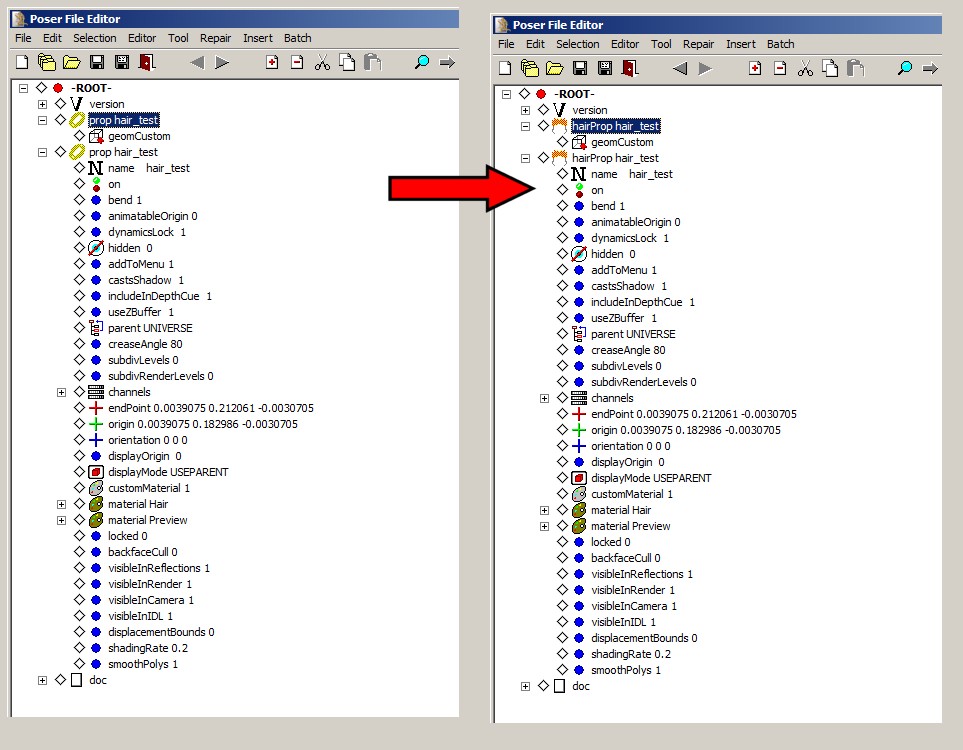Open the Insert menu in right window

(x=741, y=44)
